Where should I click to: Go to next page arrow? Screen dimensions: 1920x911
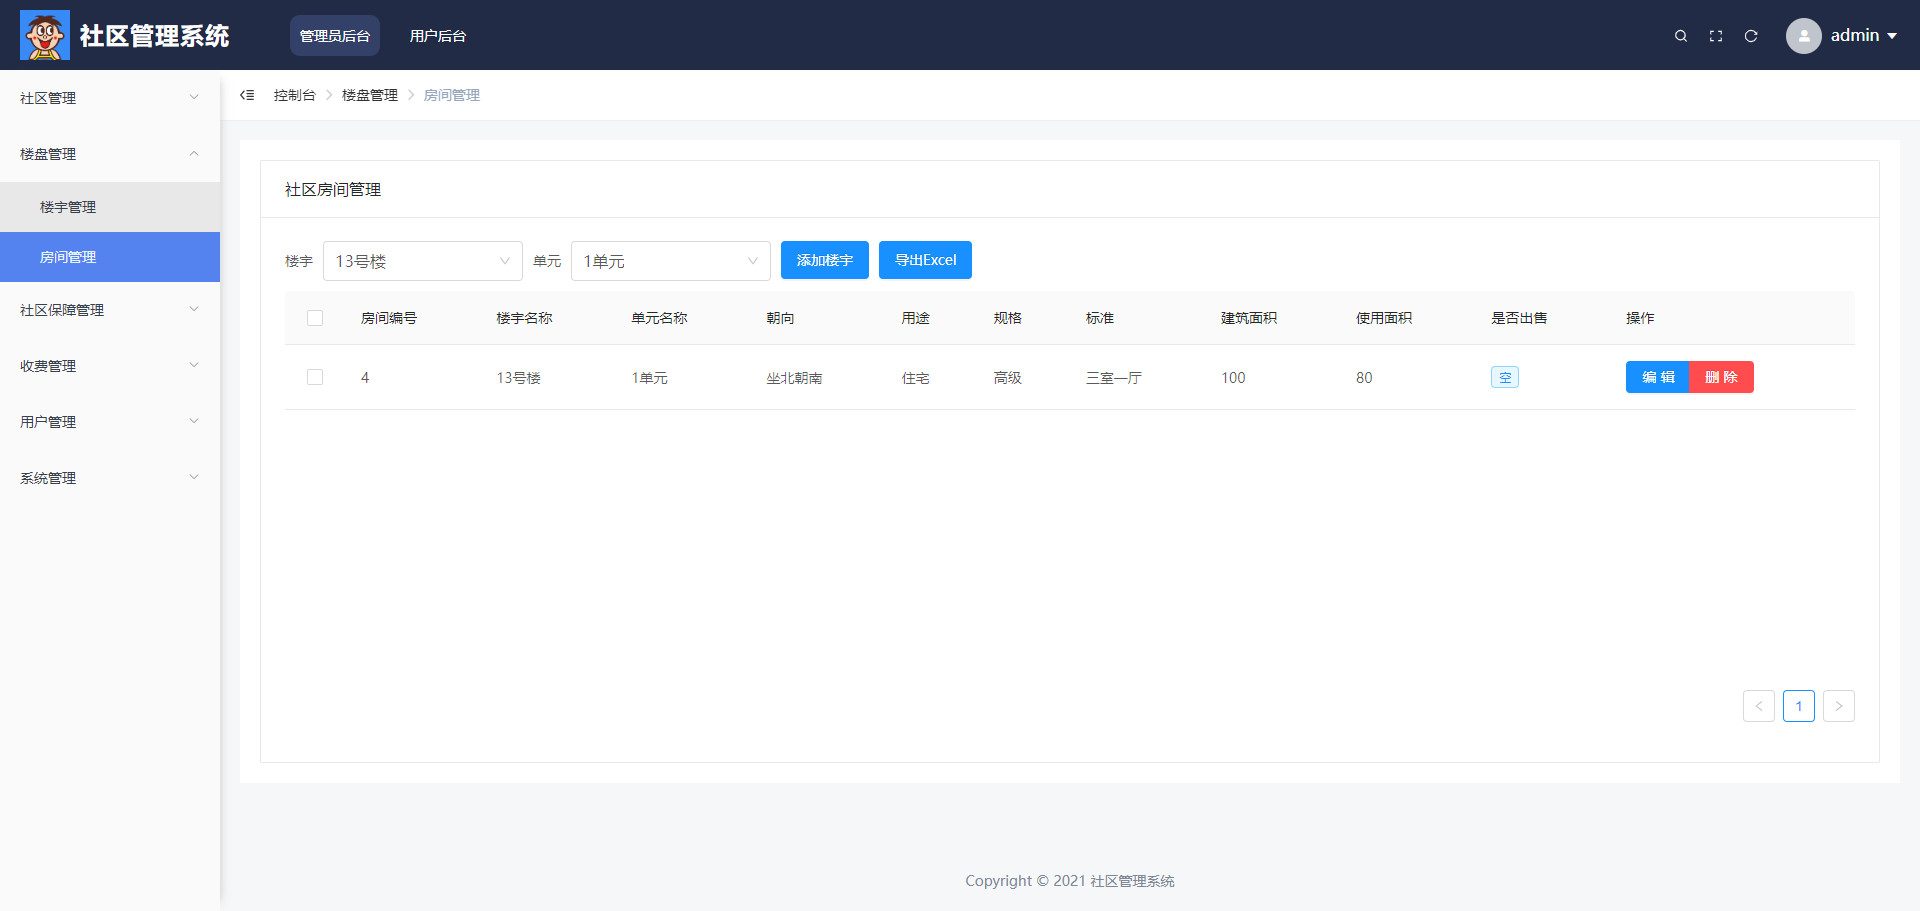[1838, 706]
